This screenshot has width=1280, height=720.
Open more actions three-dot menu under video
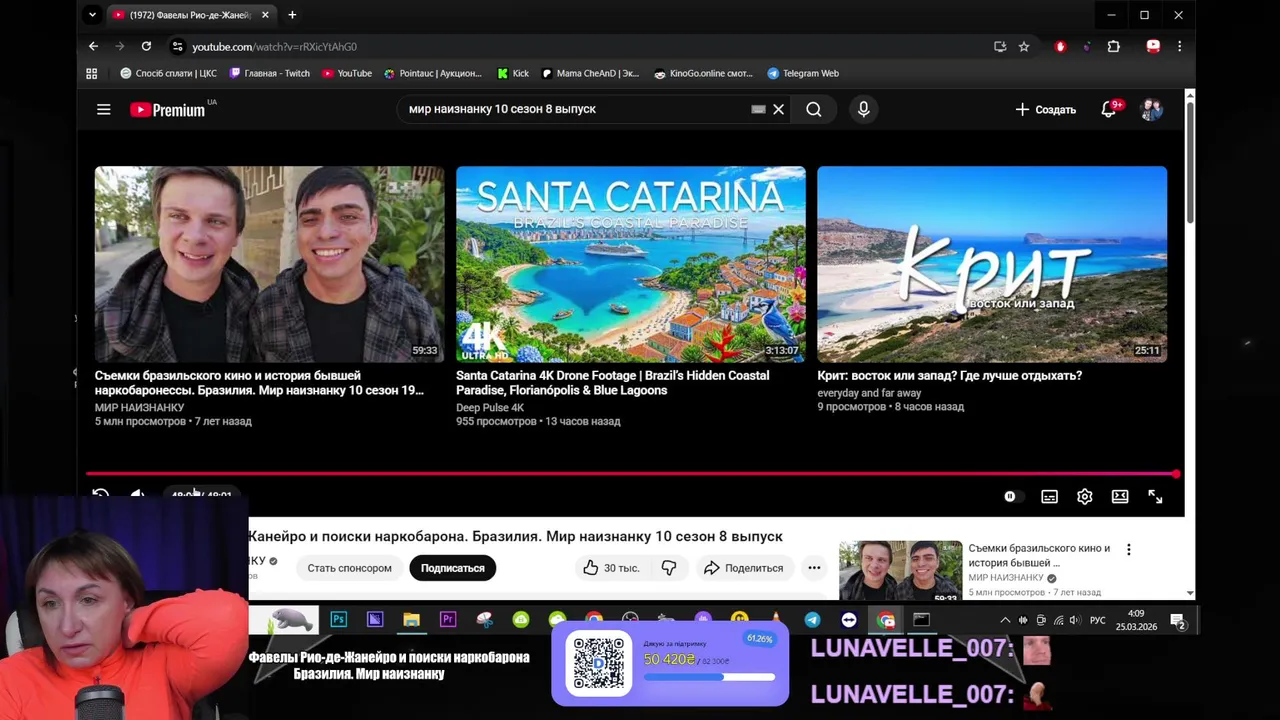pos(814,568)
